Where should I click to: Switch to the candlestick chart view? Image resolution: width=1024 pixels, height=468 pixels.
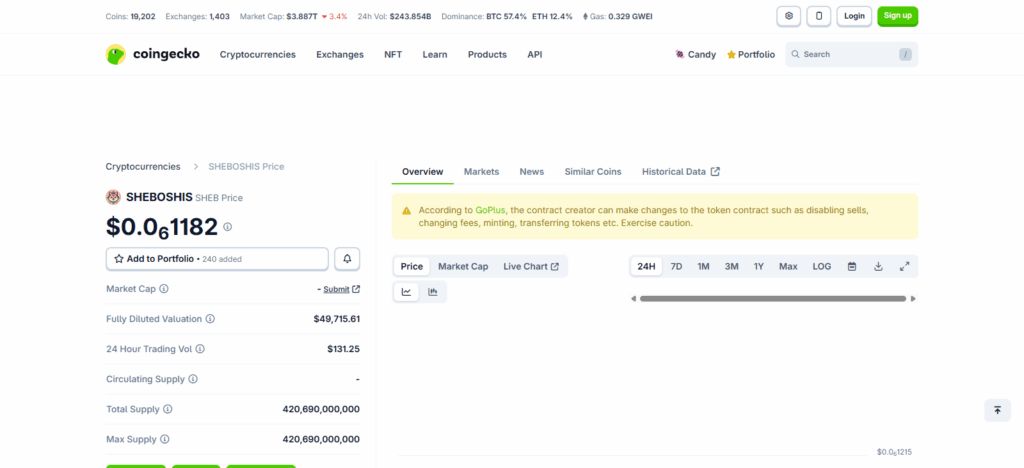coord(433,292)
